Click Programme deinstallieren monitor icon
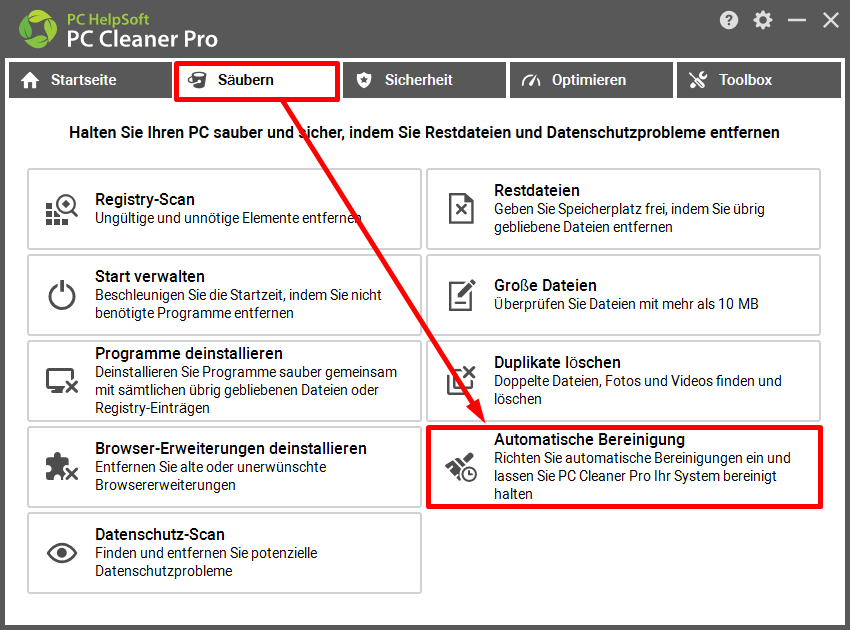 tap(62, 381)
